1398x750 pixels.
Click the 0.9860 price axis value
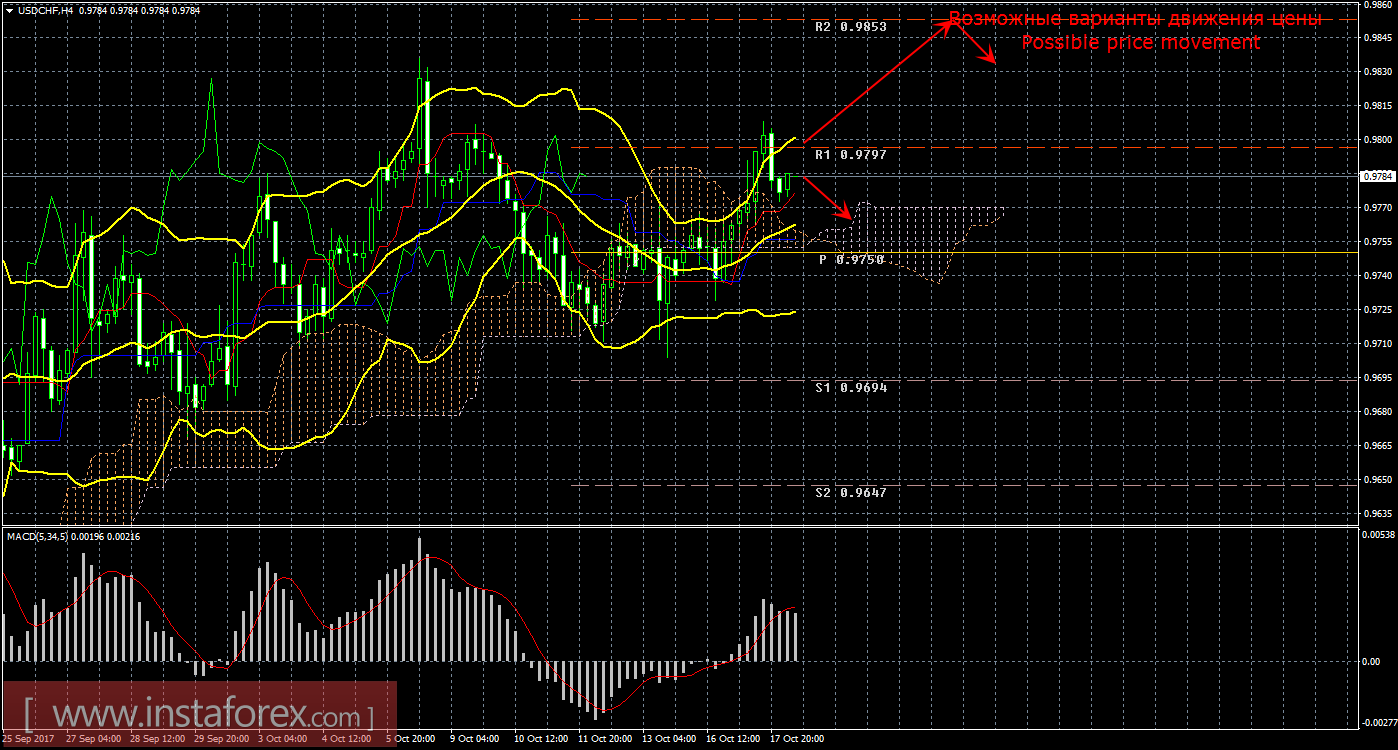click(1377, 5)
